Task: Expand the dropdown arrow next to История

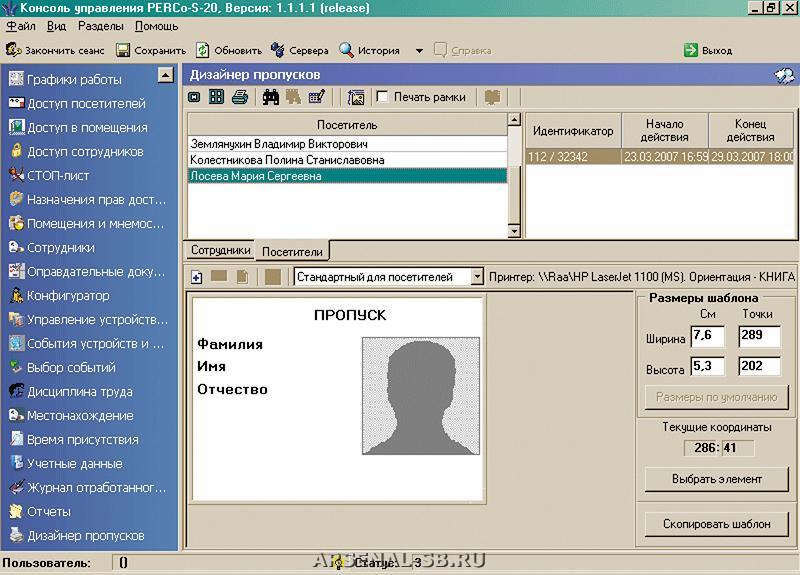Action: tap(419, 51)
